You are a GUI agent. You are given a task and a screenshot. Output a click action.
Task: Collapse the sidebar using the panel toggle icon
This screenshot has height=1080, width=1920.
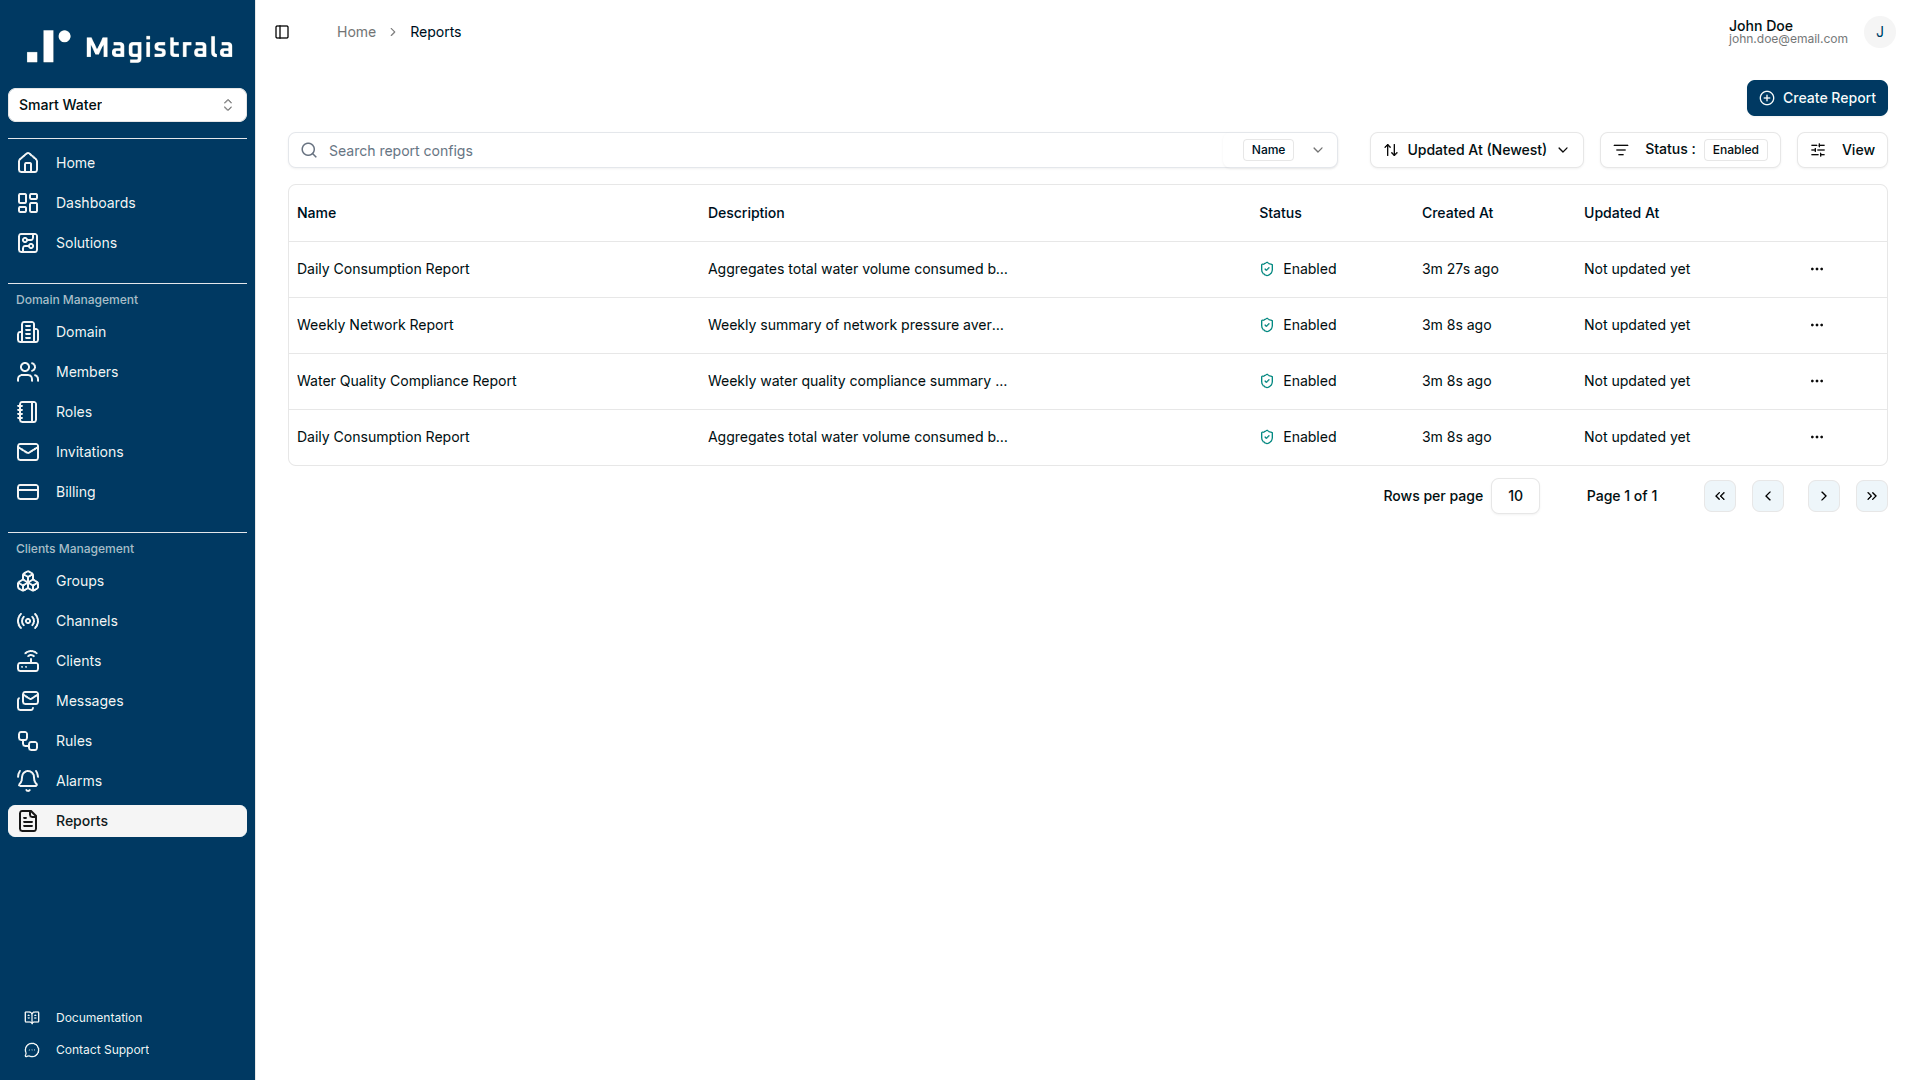tap(281, 31)
